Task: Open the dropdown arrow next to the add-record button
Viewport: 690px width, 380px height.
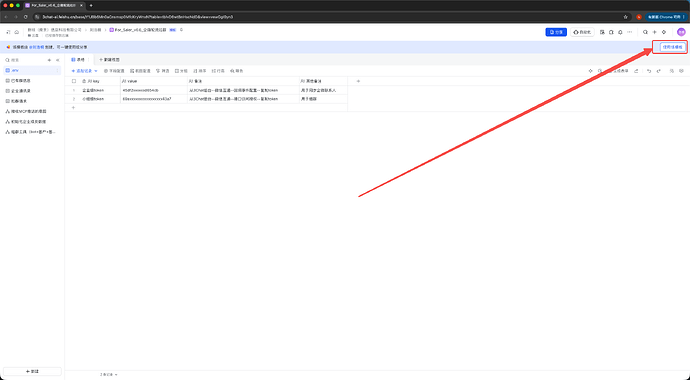Action: coord(96,71)
